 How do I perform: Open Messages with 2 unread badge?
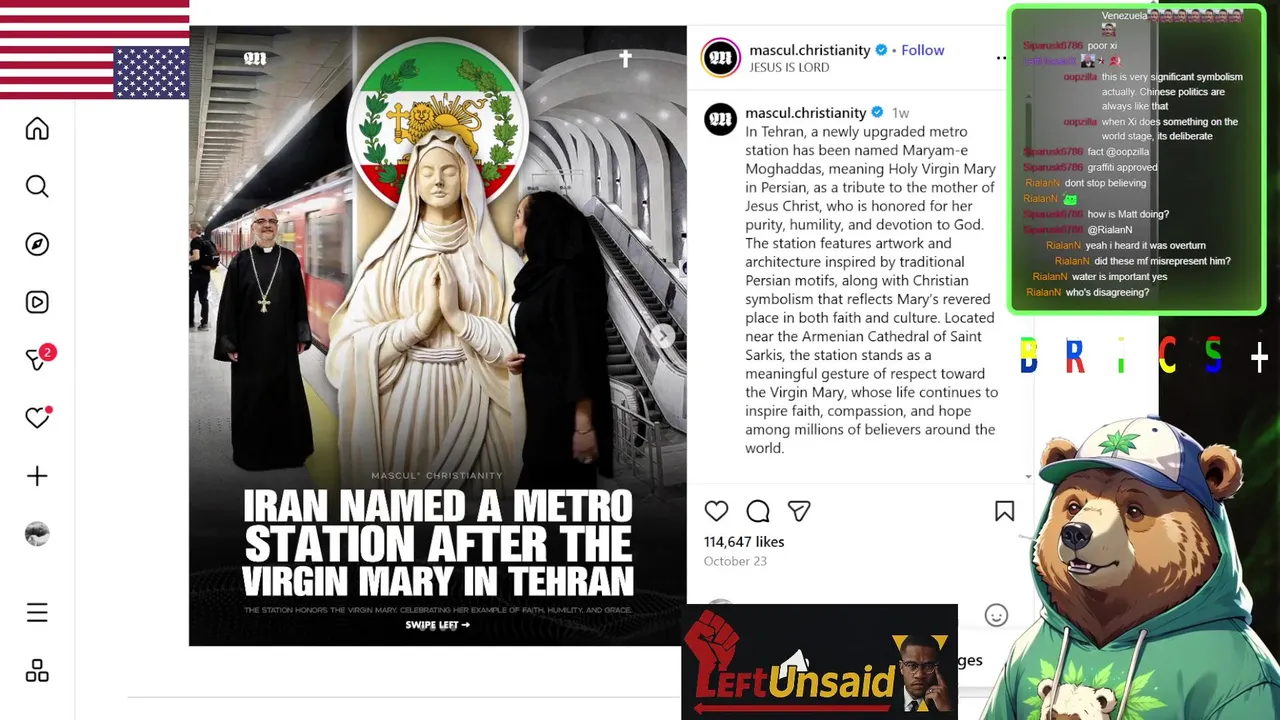click(x=39, y=358)
